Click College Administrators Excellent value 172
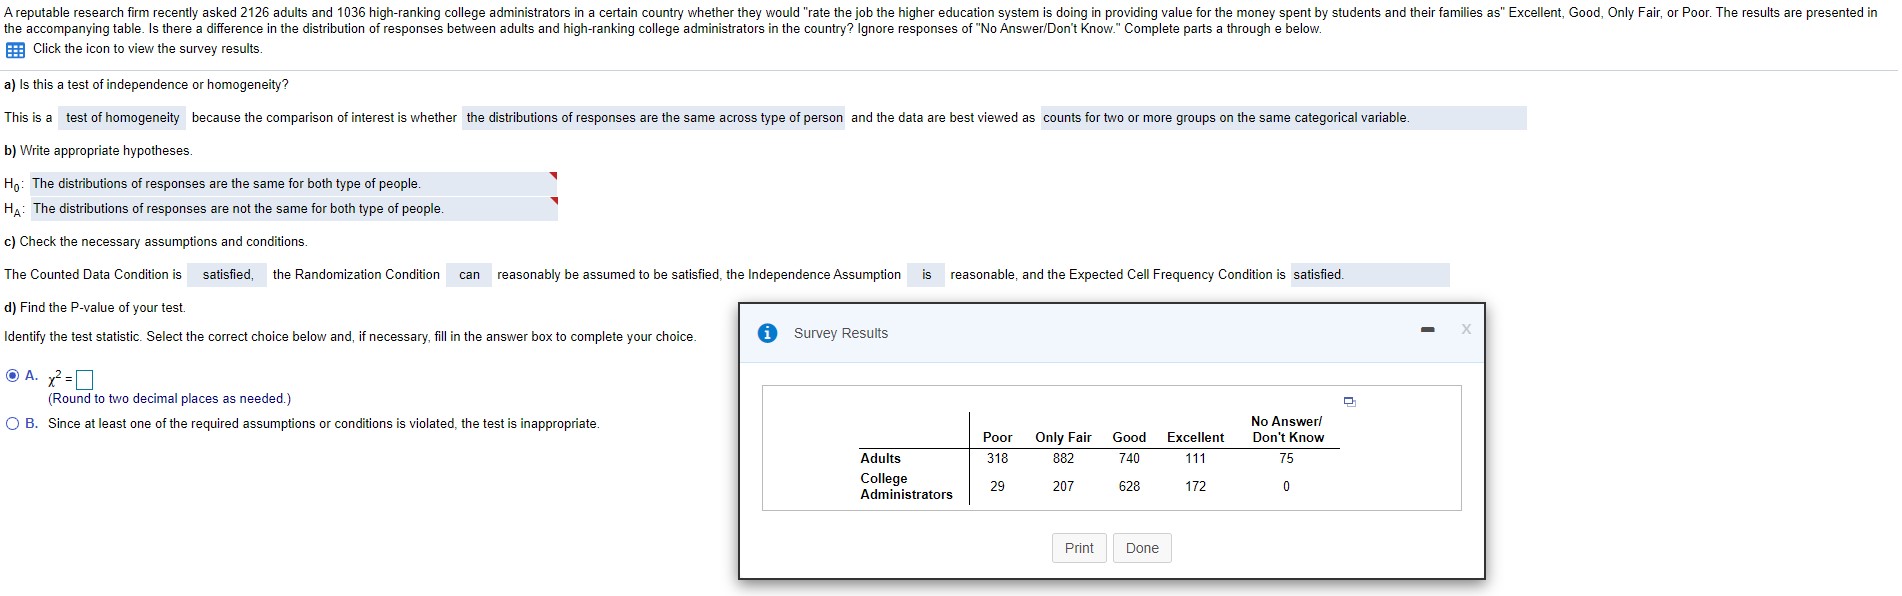Image resolution: width=1902 pixels, height=596 pixels. (1195, 487)
